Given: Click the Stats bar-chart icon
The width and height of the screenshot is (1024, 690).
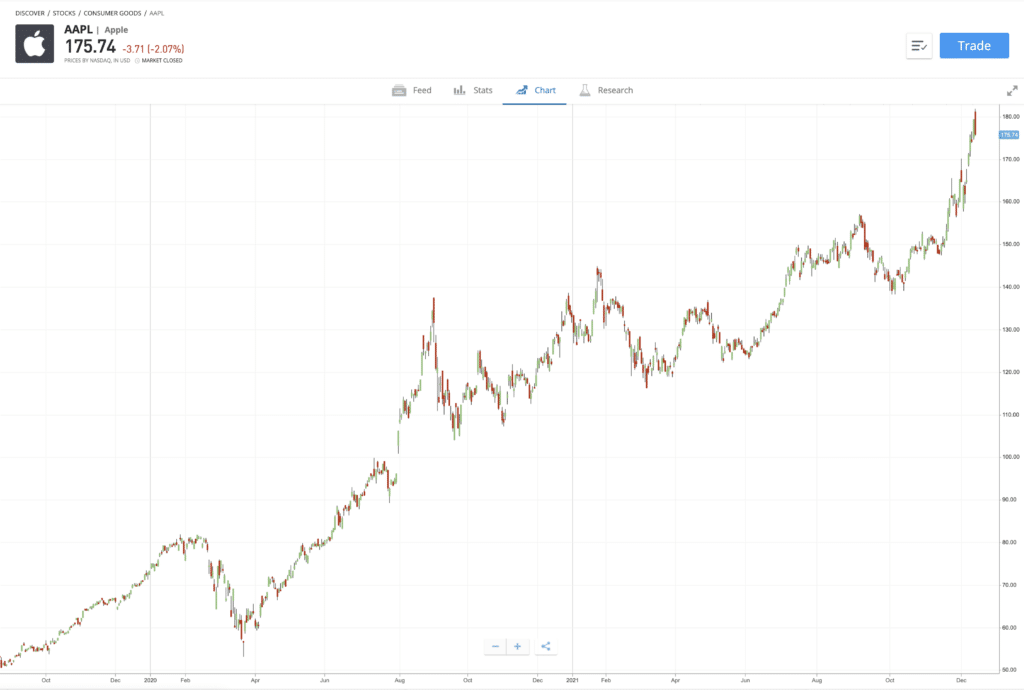Looking at the screenshot, I should pyautogui.click(x=459, y=90).
